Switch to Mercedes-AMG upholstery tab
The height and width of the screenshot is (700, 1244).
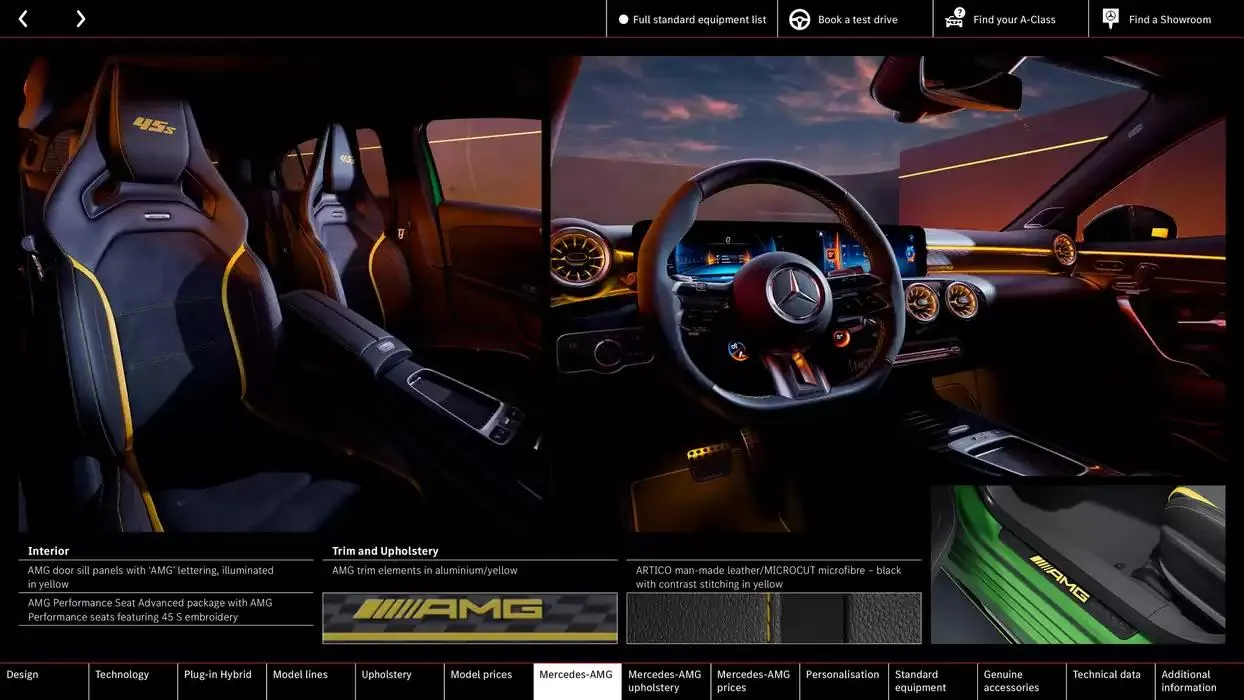665,681
